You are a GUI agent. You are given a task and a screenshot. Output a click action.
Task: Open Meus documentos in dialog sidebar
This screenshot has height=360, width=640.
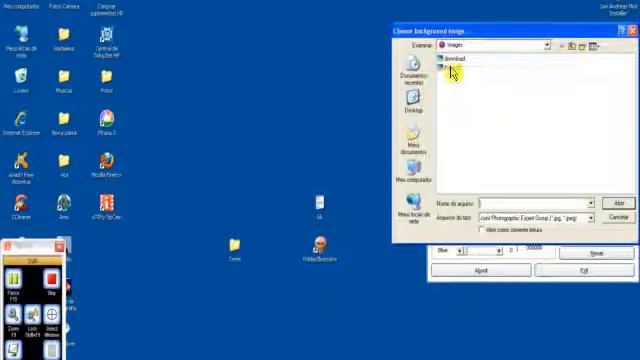tap(413, 140)
